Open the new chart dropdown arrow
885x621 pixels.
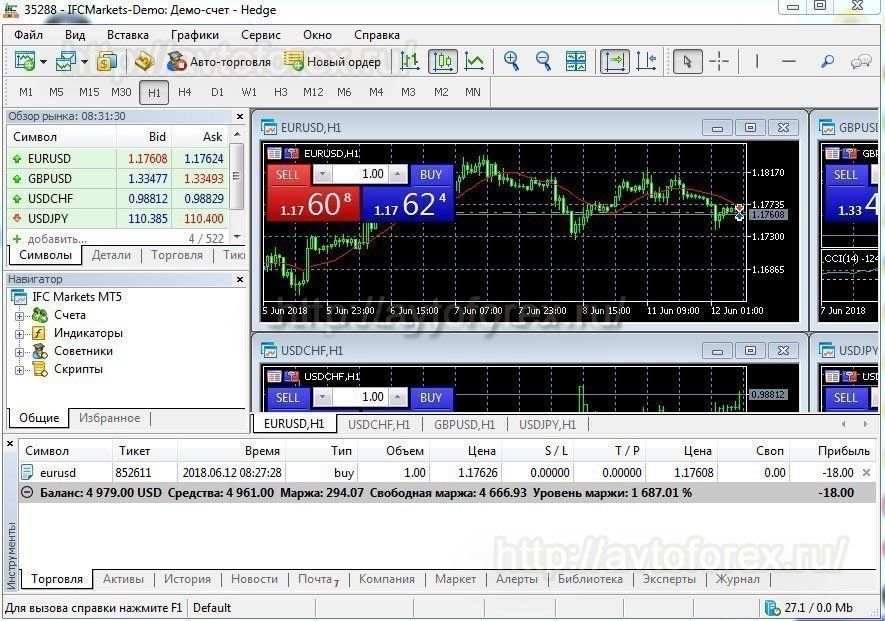[x=42, y=61]
